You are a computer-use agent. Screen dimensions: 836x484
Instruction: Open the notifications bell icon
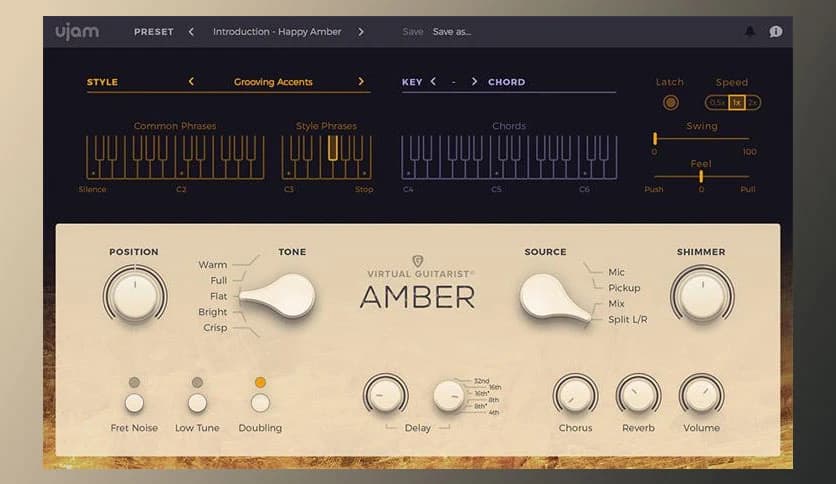(750, 31)
